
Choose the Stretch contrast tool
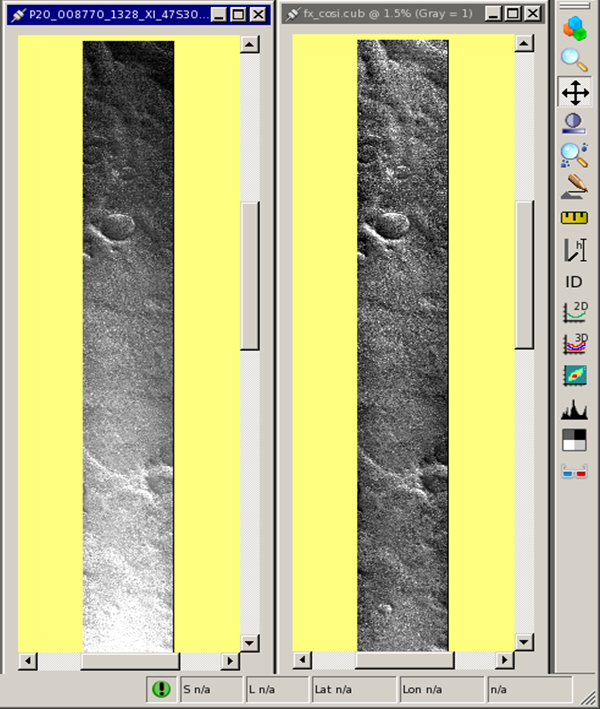click(574, 123)
